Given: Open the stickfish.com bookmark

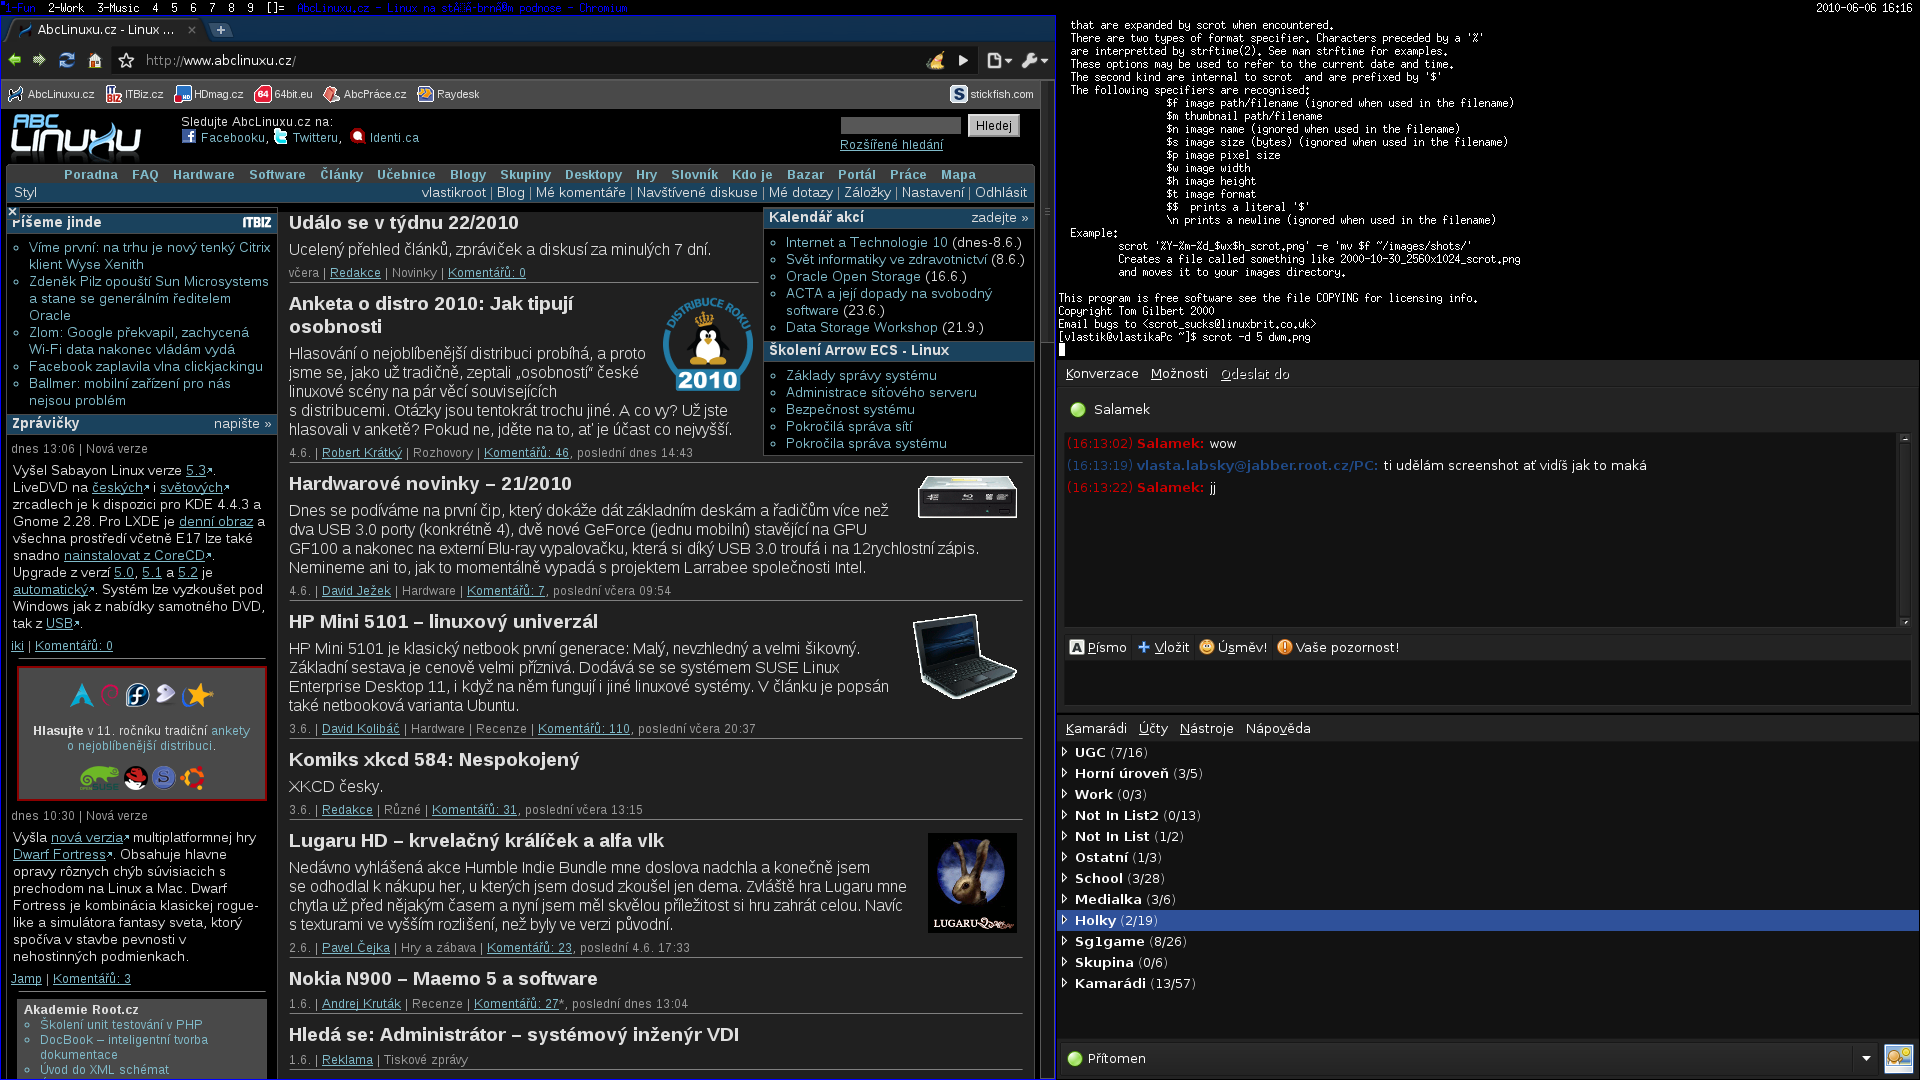Looking at the screenshot, I should click(992, 94).
